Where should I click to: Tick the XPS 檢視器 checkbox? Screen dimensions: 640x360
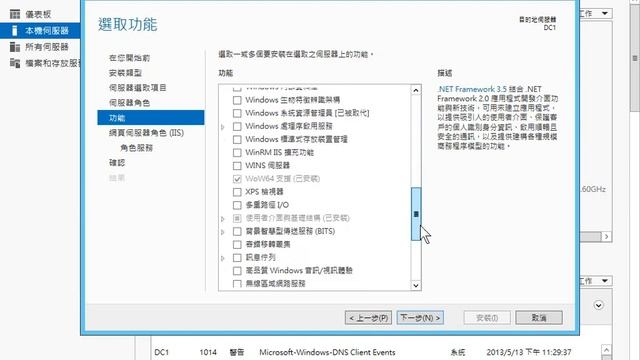point(237,192)
